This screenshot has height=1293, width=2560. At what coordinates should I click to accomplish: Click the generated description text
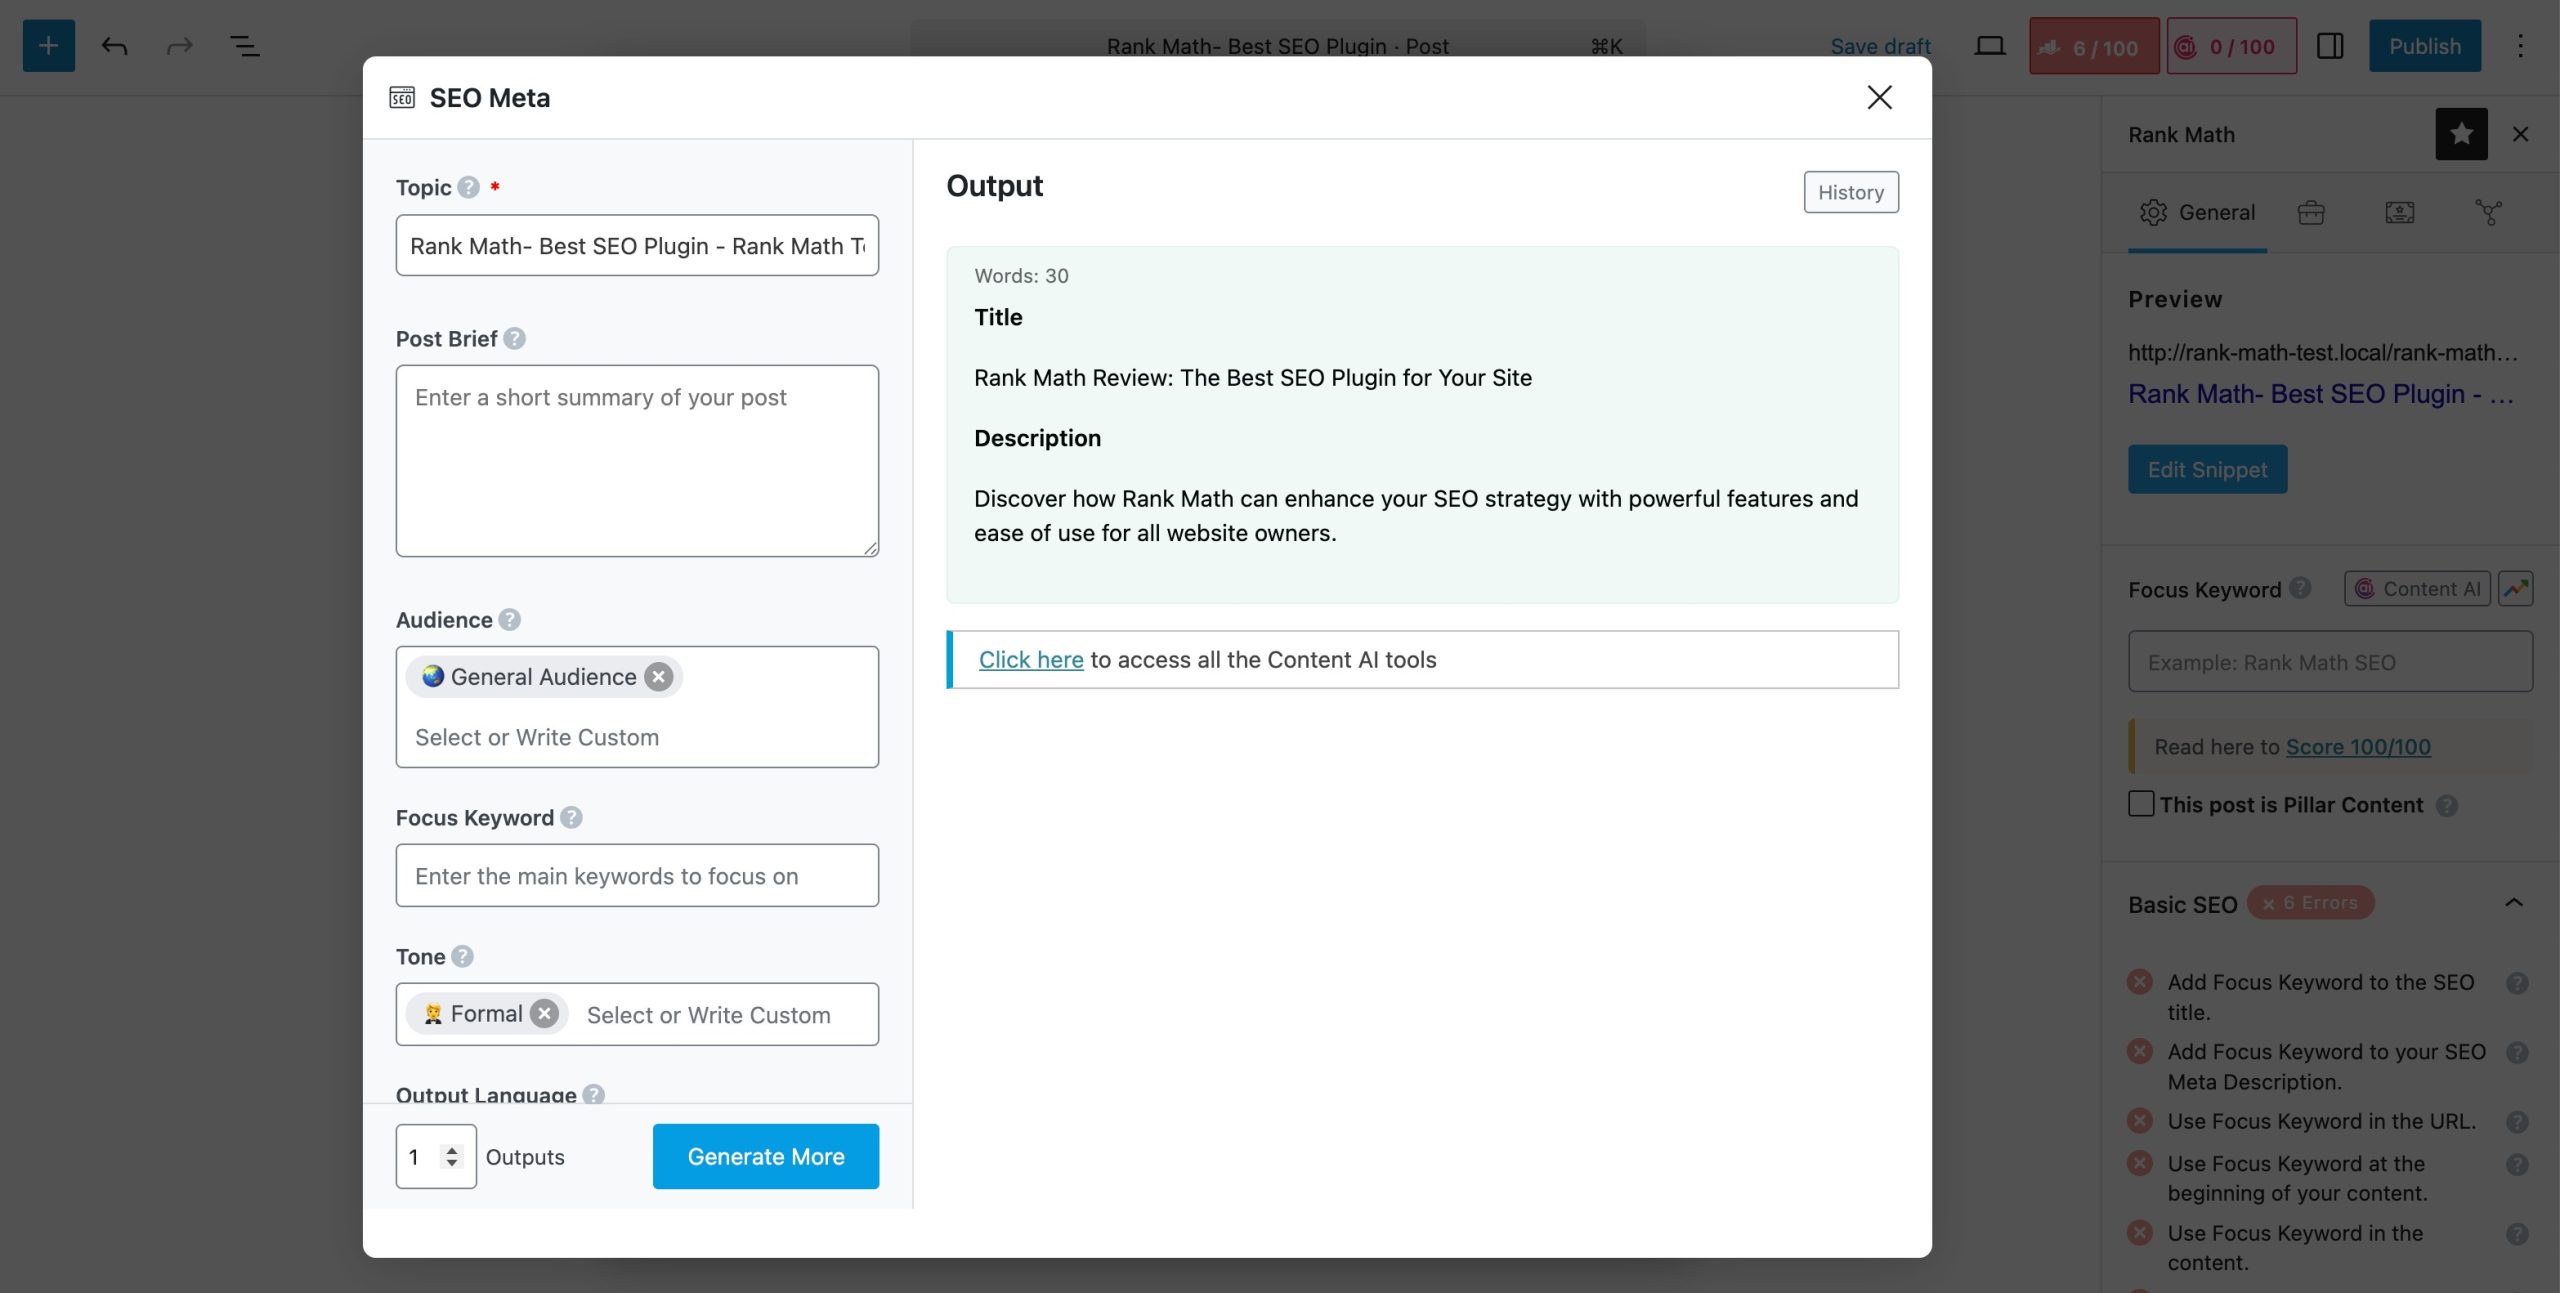tap(1416, 516)
